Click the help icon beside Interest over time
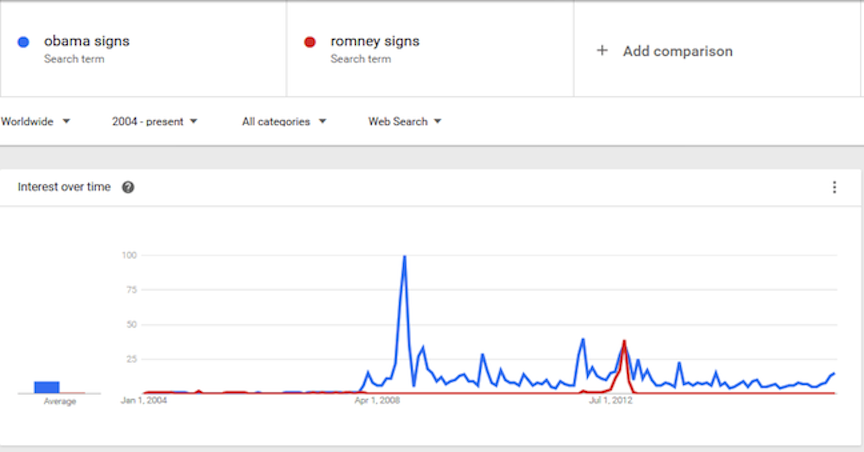This screenshot has width=864, height=452. 128,187
